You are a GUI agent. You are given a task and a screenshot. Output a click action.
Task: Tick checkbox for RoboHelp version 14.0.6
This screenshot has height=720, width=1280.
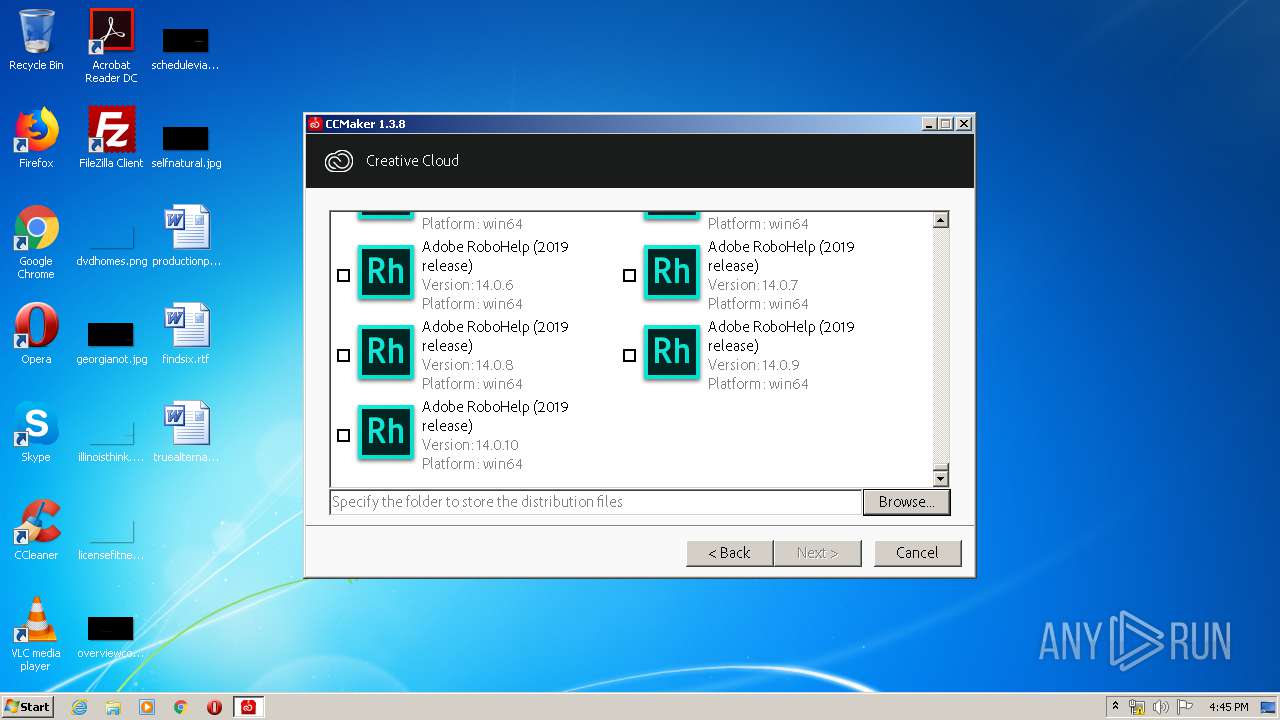point(343,275)
